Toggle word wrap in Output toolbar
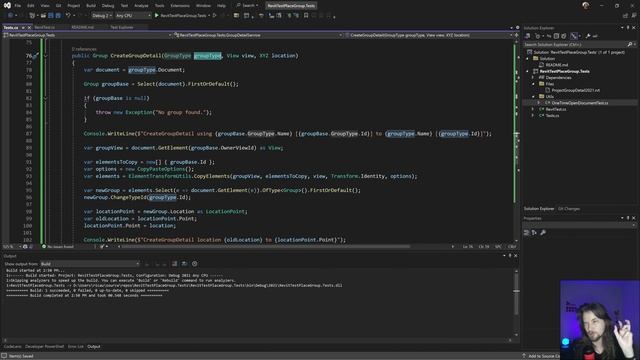The image size is (640, 360). click(184, 264)
